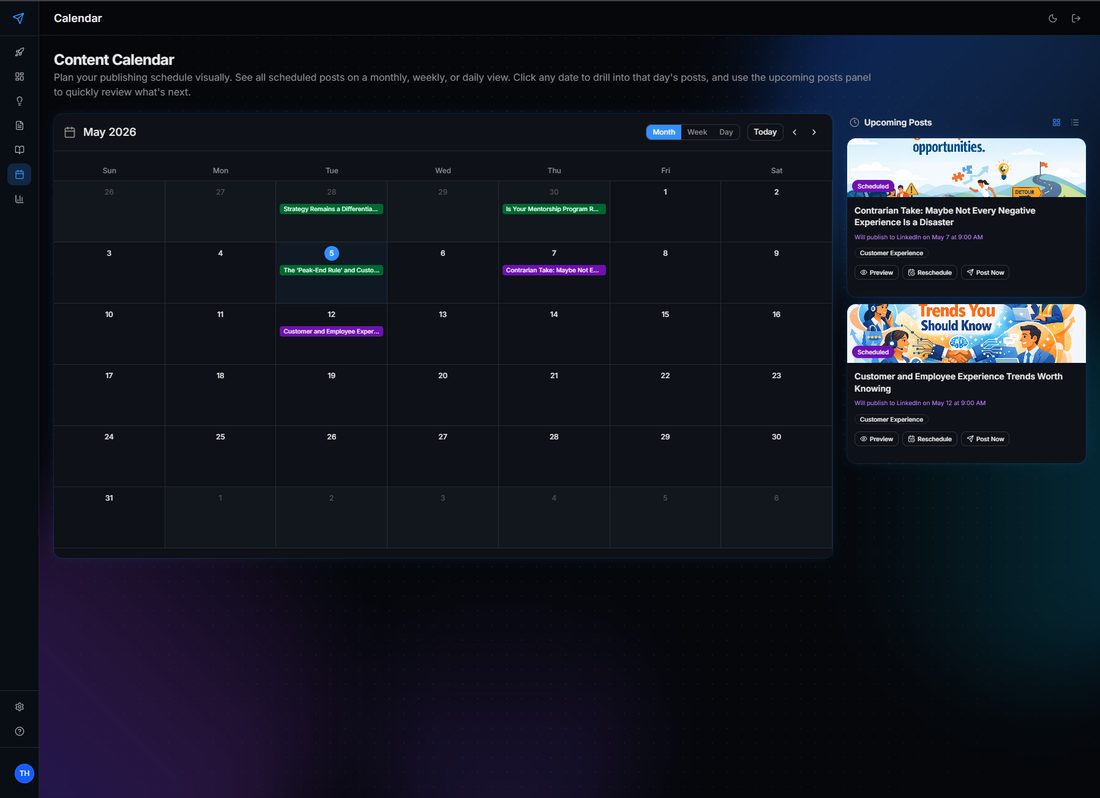The height and width of the screenshot is (798, 1100).
Task: Click the Scheduled badge on Trends card
Action: coord(873,352)
